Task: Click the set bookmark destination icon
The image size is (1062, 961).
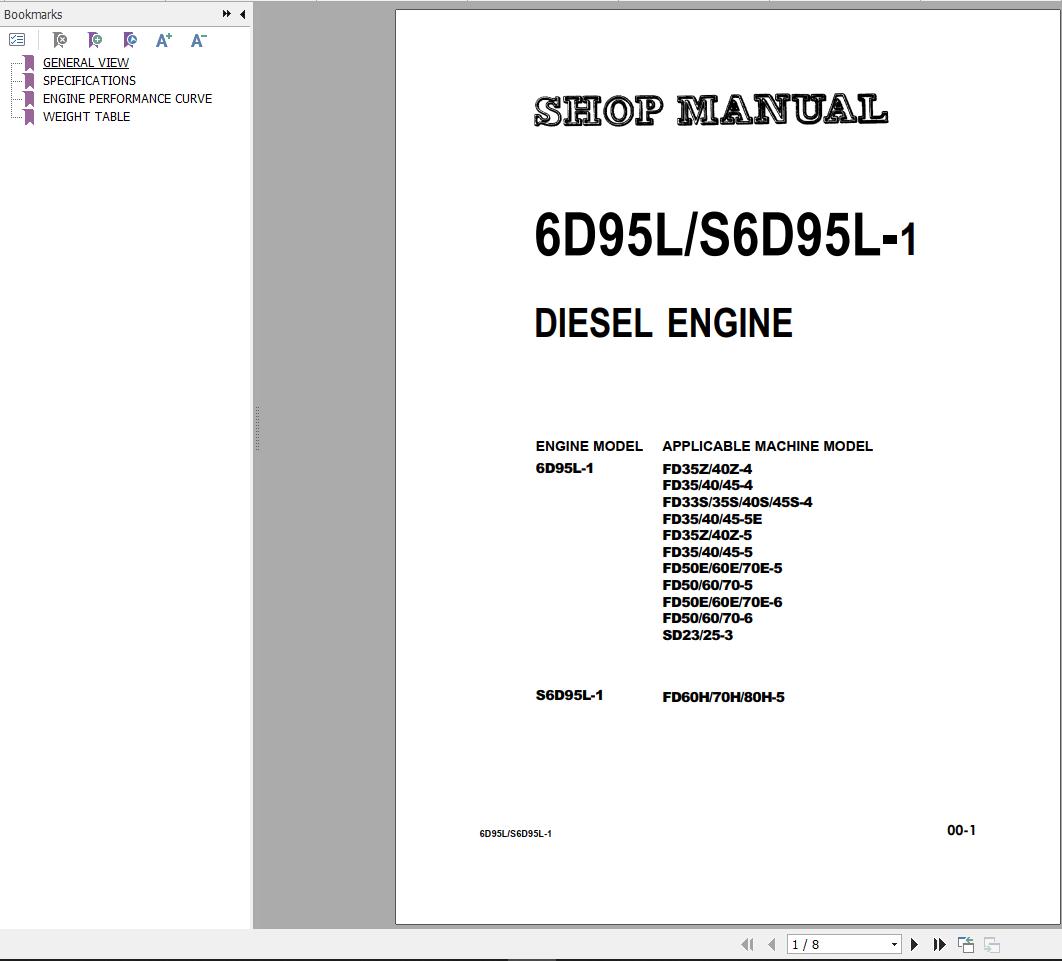Action: pos(130,40)
